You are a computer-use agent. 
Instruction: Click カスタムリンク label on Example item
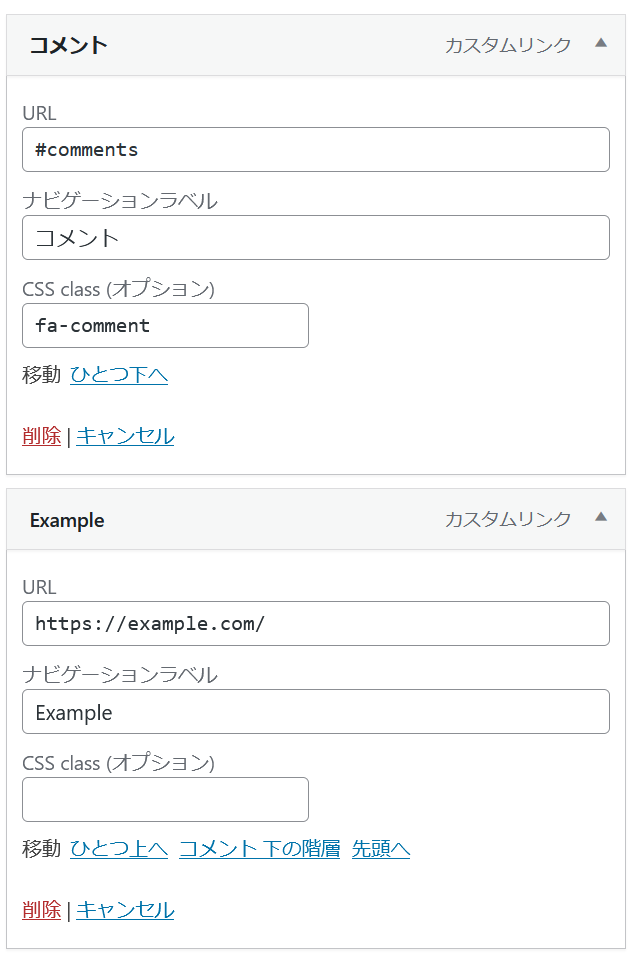point(508,519)
